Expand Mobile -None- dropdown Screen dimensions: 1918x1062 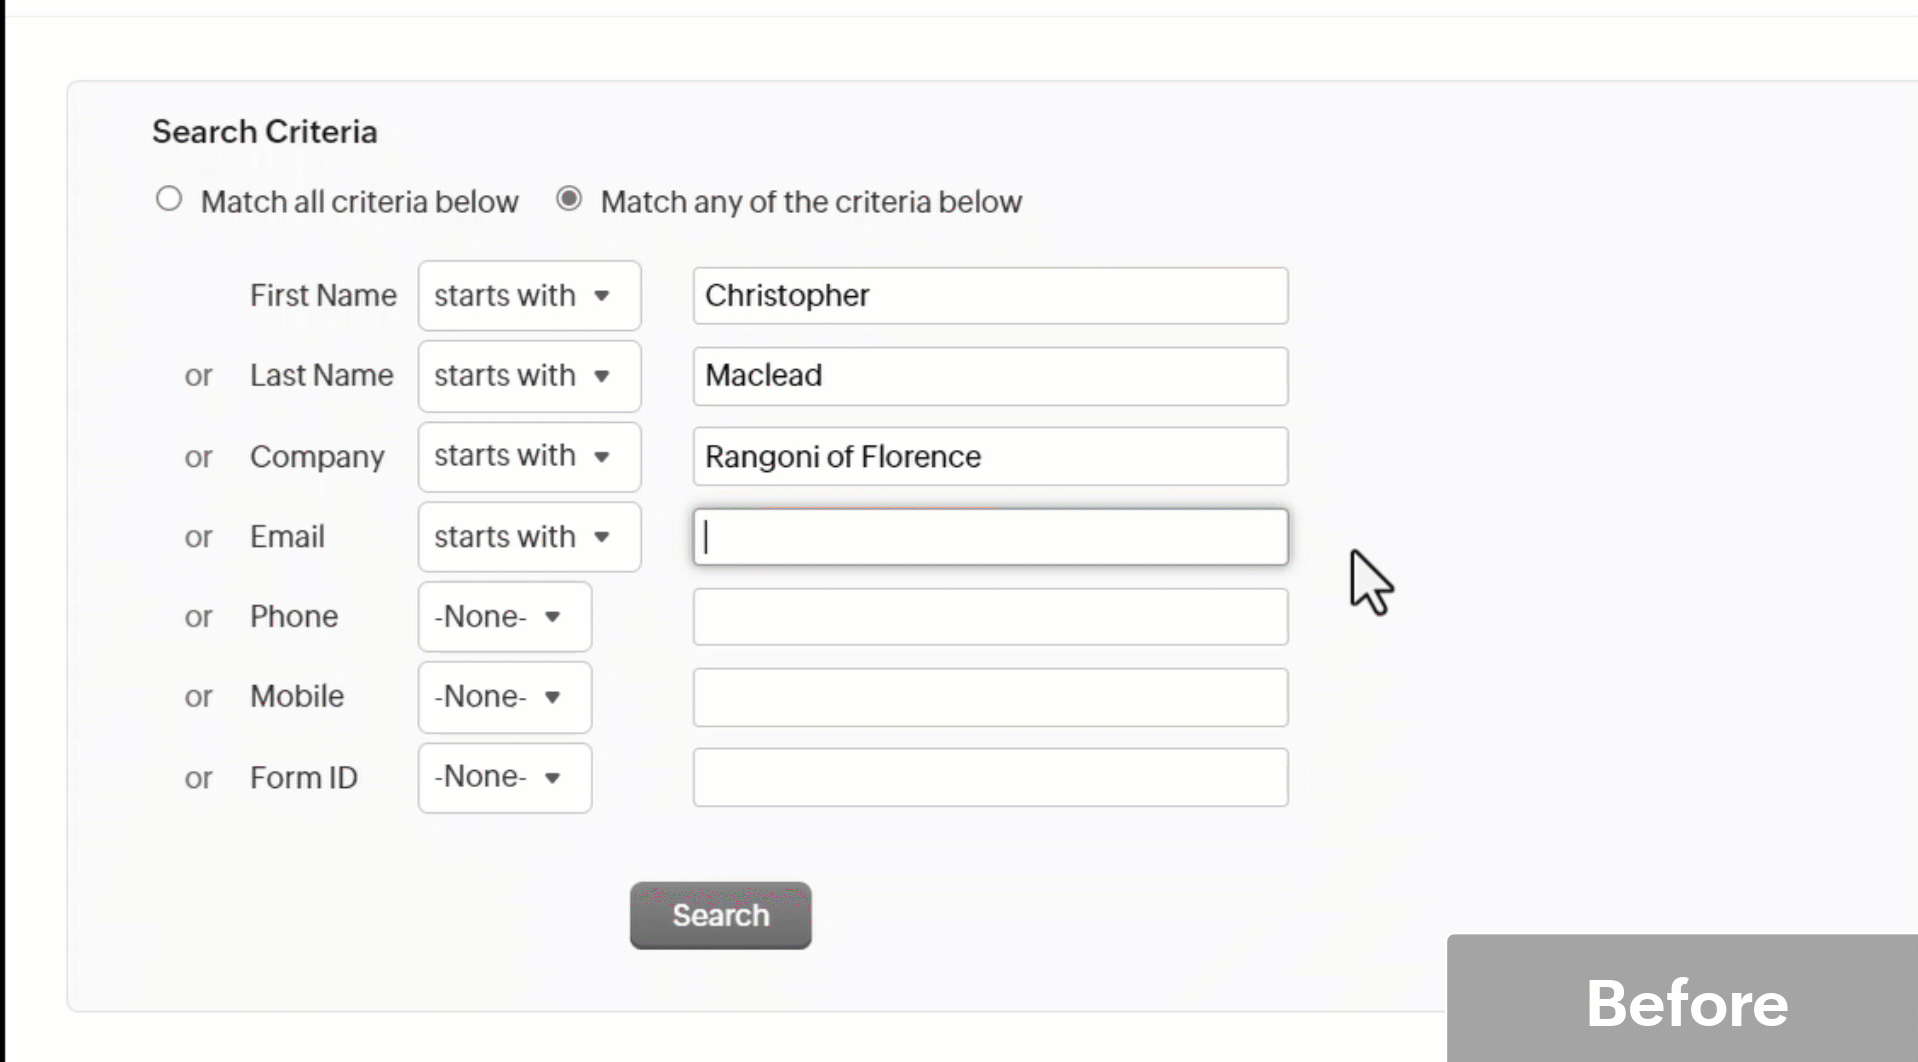(x=504, y=697)
